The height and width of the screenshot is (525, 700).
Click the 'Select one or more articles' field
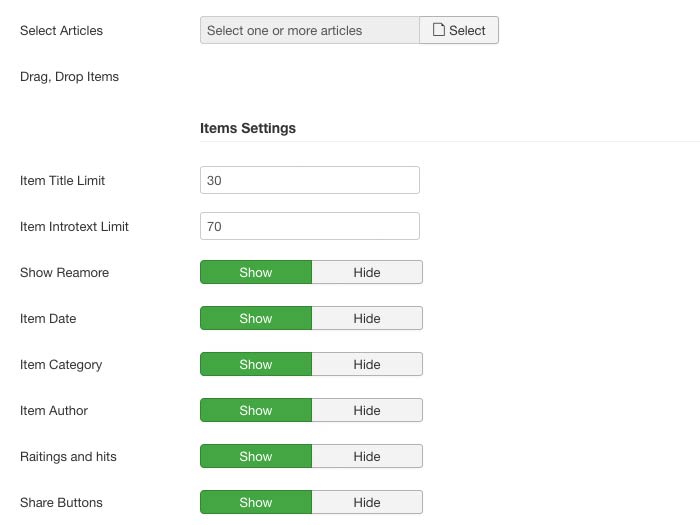coord(309,30)
